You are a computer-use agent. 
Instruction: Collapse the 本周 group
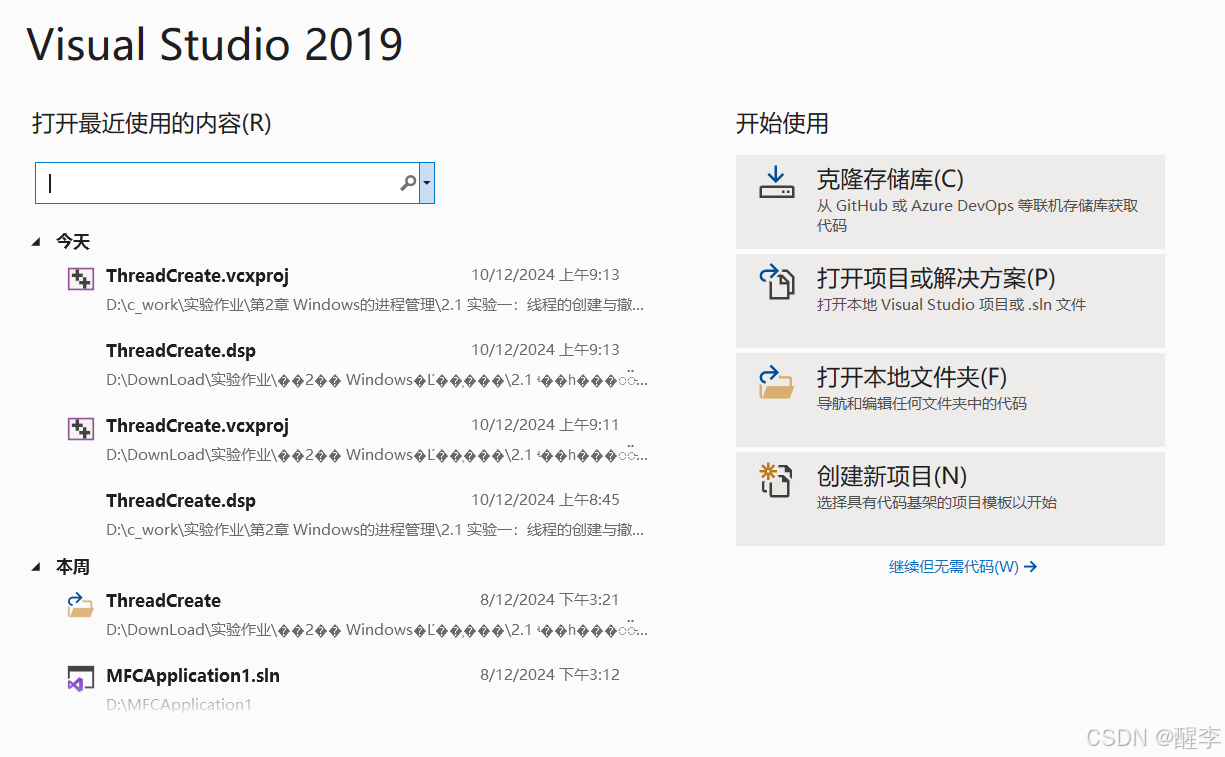click(37, 567)
